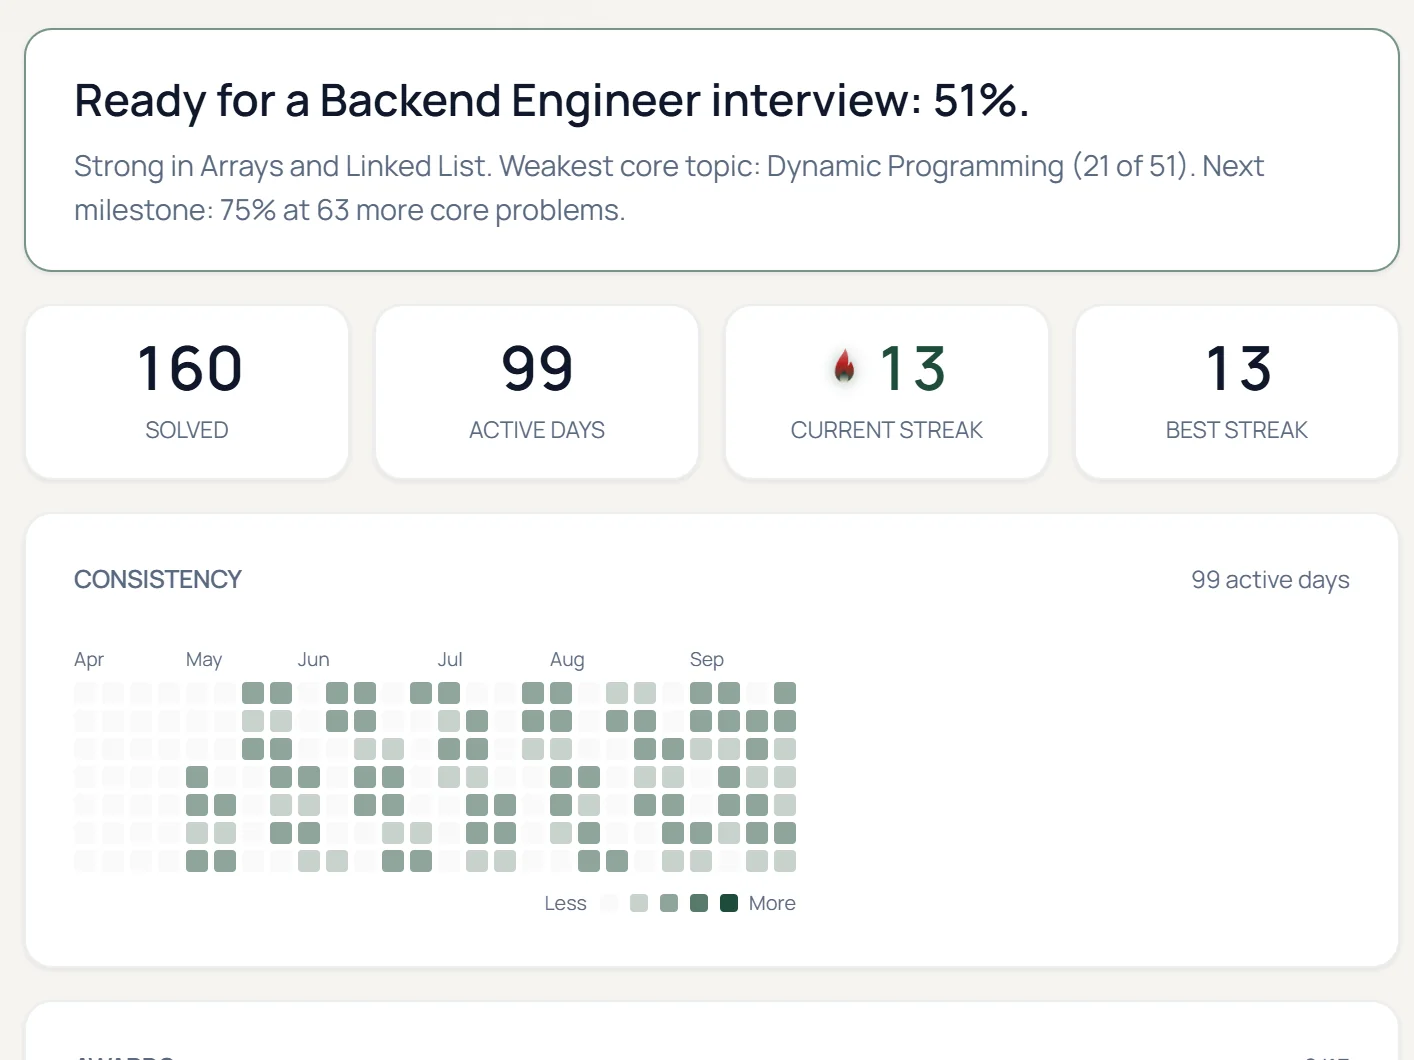Click the "Ready for a Backend Engineer interview" headline
Viewport: 1414px width, 1060px height.
click(x=552, y=101)
